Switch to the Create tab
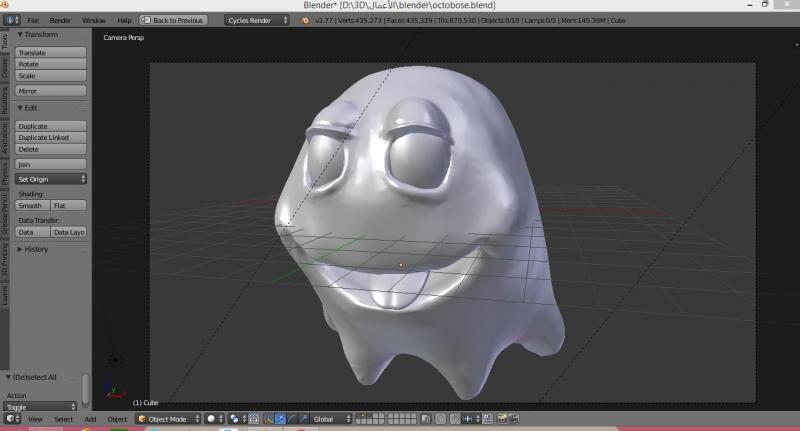The image size is (800, 431). pos(5,68)
